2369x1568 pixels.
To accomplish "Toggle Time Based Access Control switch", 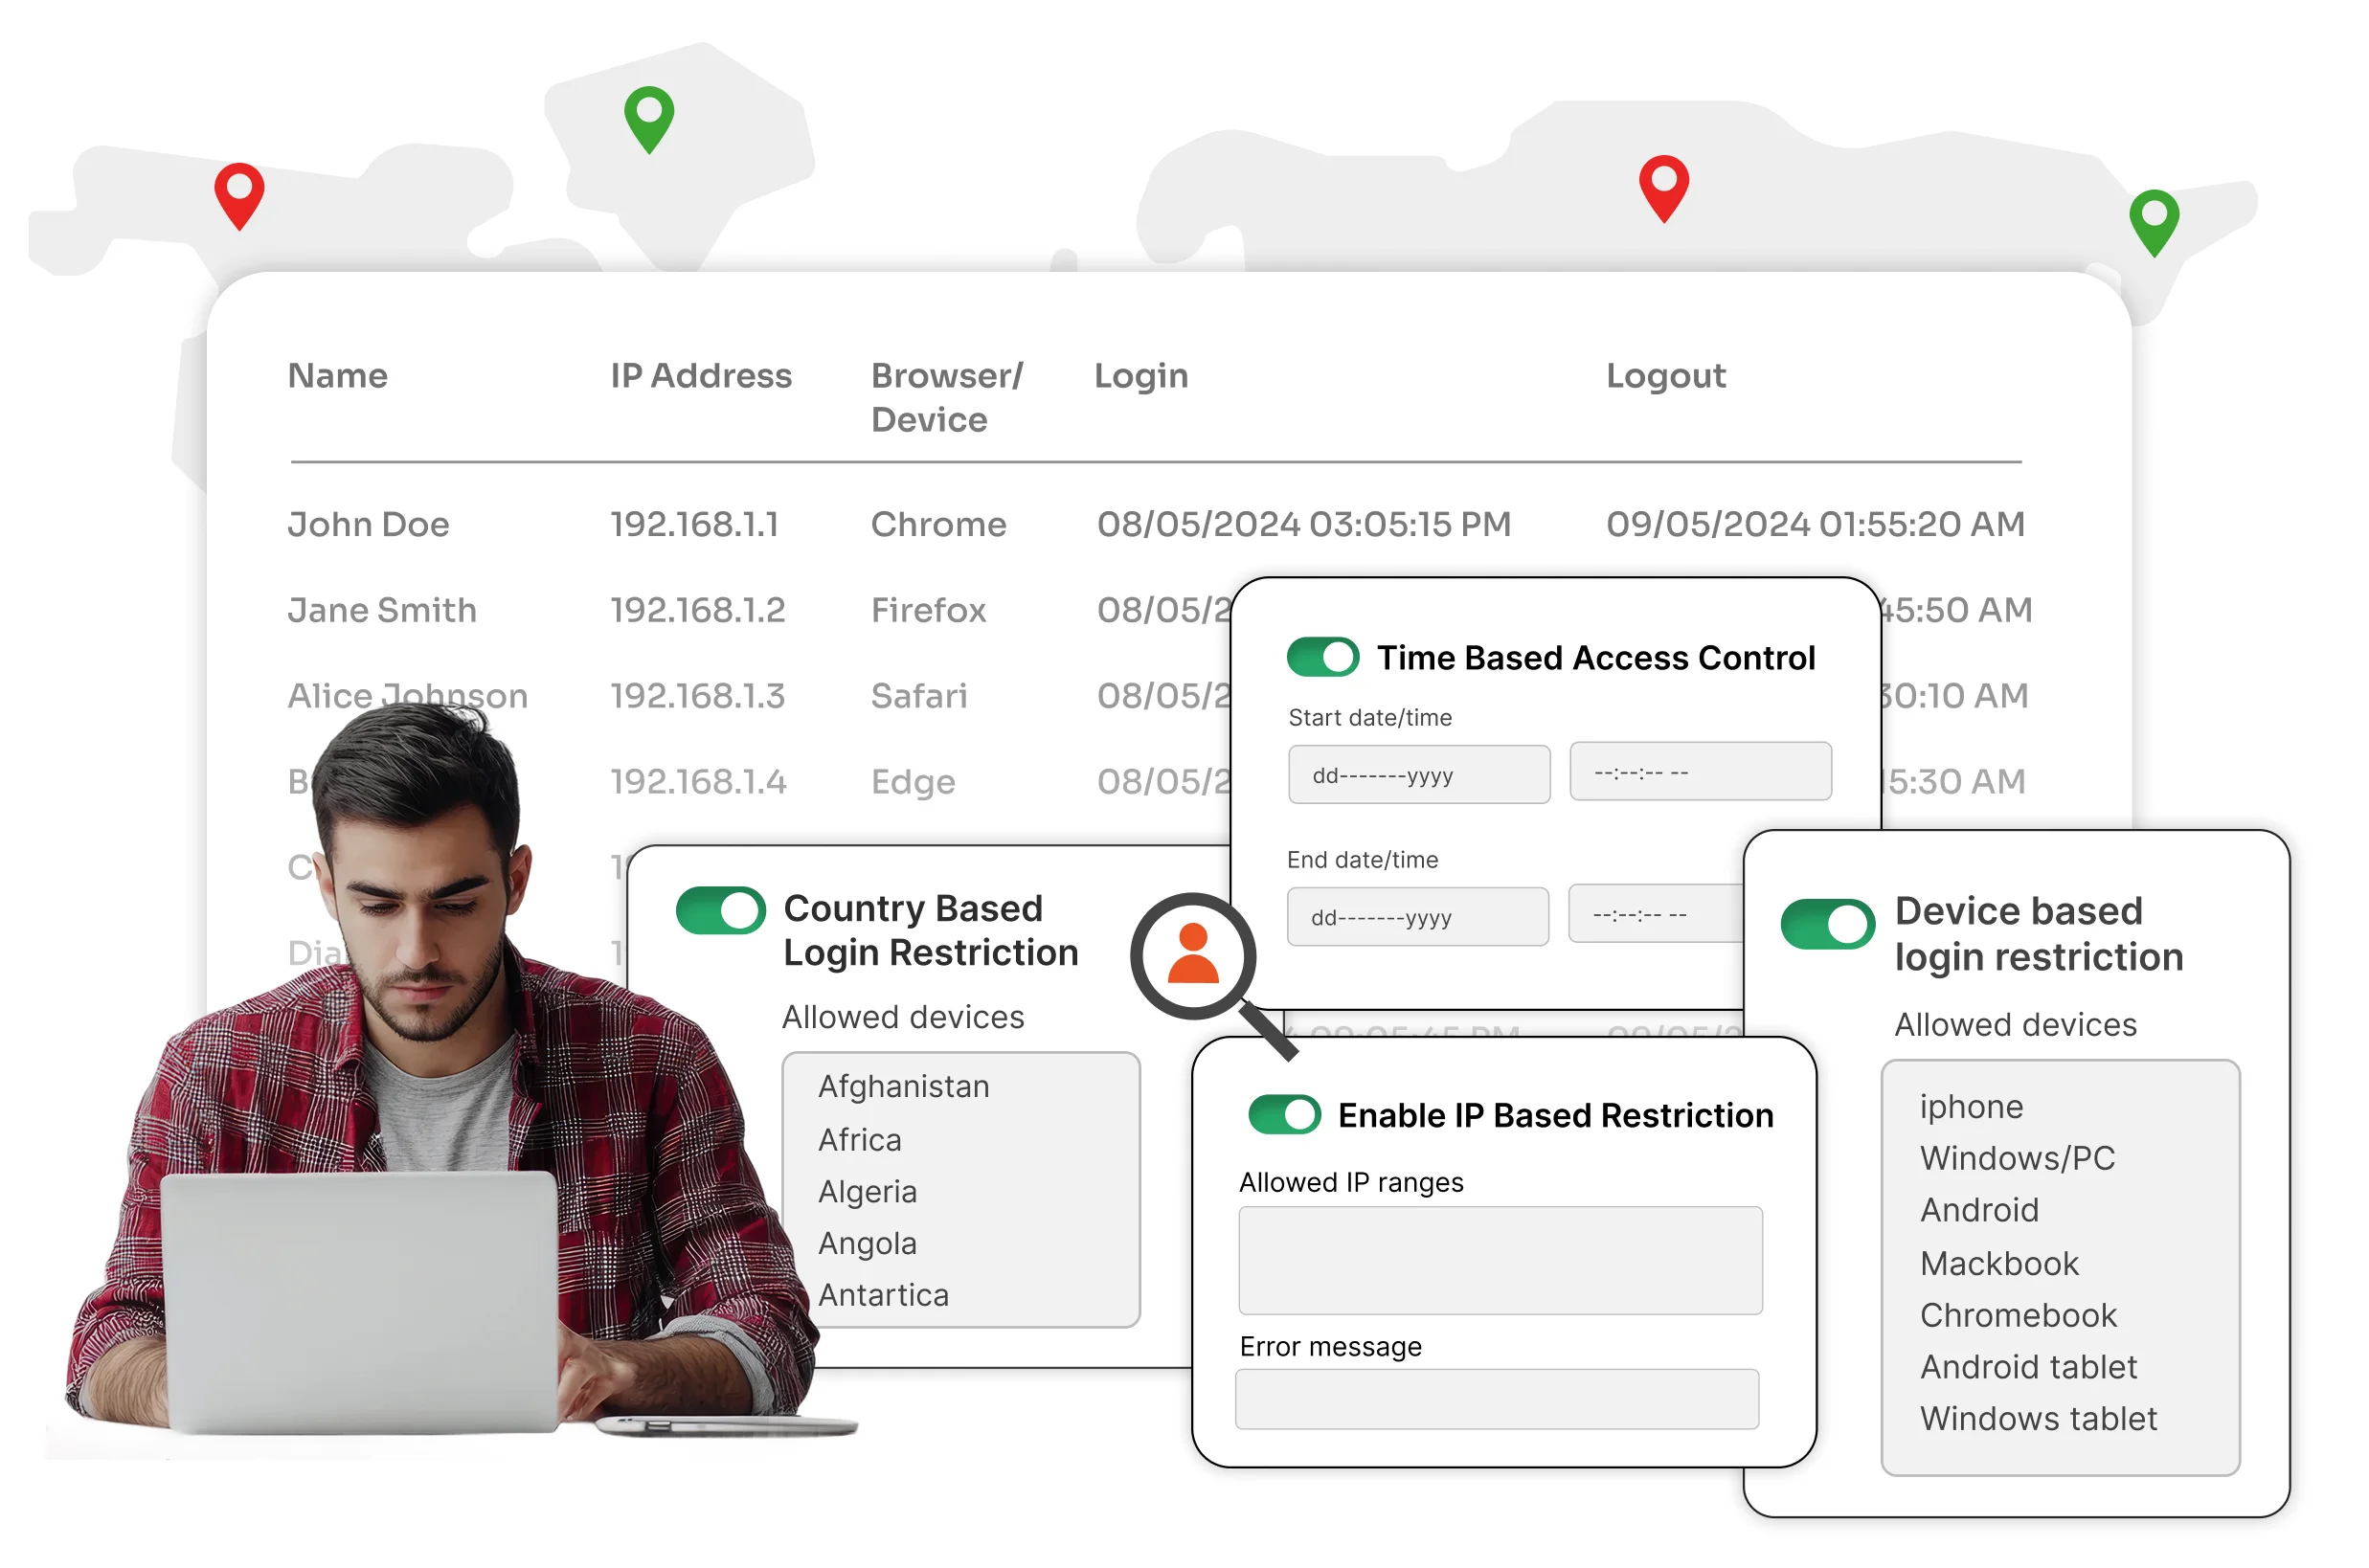I will coord(1322,657).
